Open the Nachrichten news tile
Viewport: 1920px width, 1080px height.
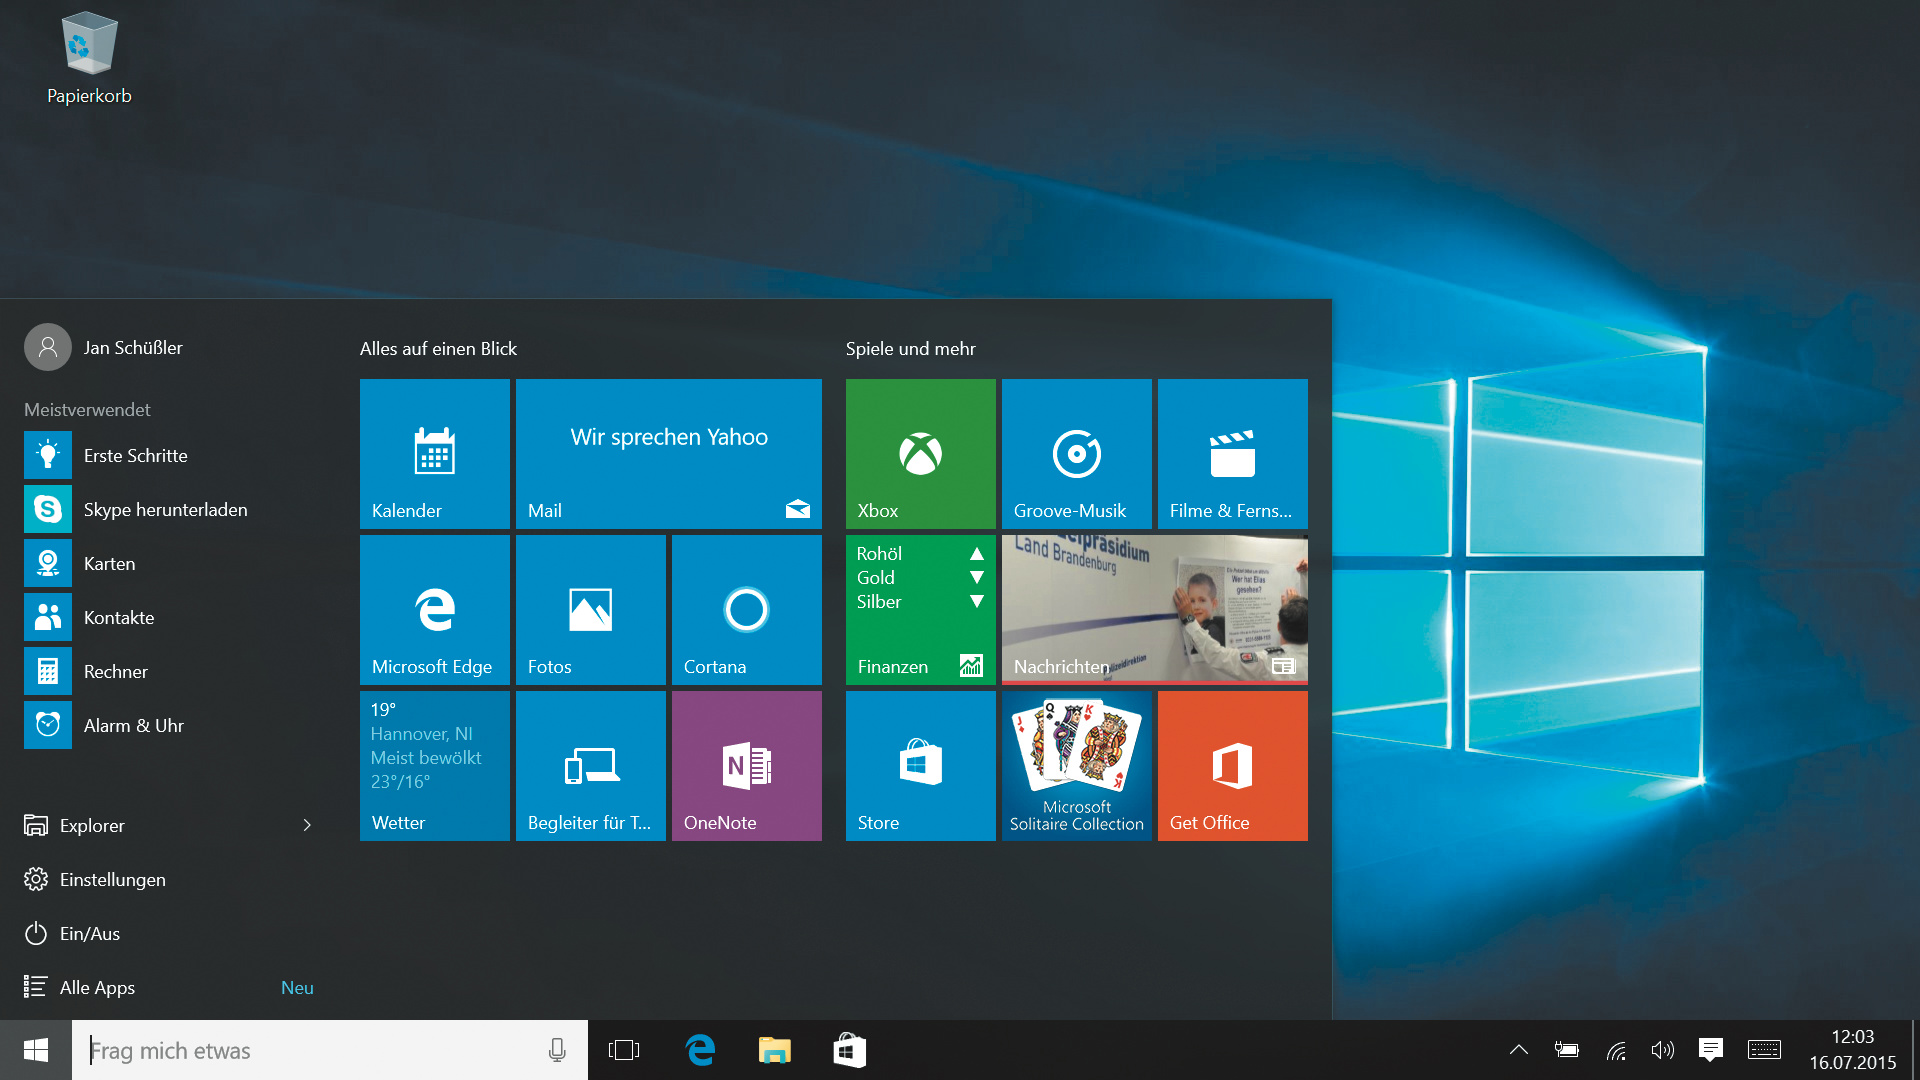click(x=1154, y=610)
